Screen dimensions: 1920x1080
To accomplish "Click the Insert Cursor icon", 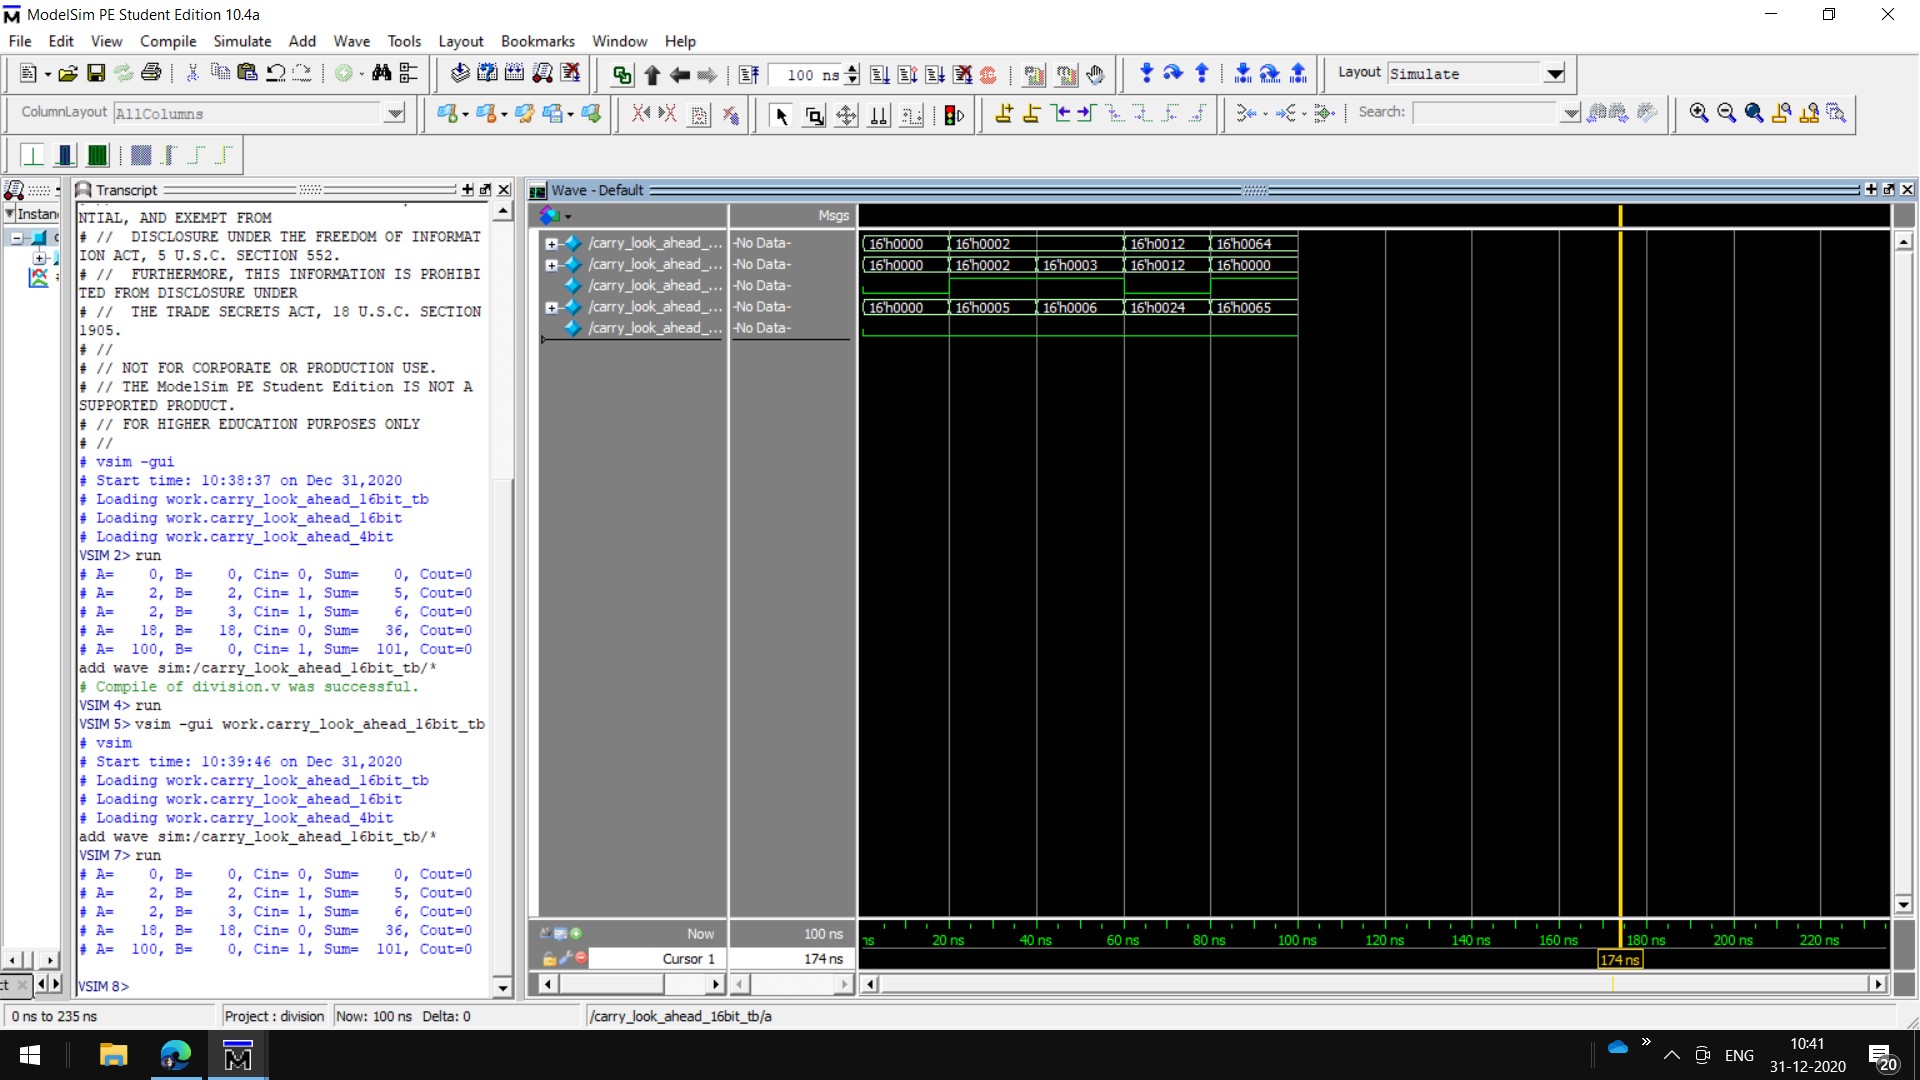I will (1004, 113).
